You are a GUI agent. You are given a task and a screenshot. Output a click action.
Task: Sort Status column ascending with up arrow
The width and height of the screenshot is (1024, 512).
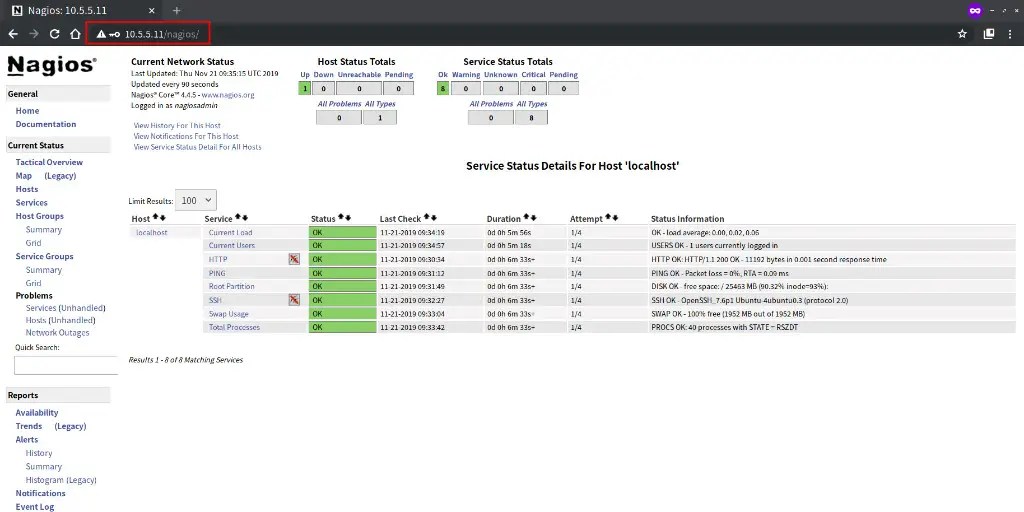[341, 217]
